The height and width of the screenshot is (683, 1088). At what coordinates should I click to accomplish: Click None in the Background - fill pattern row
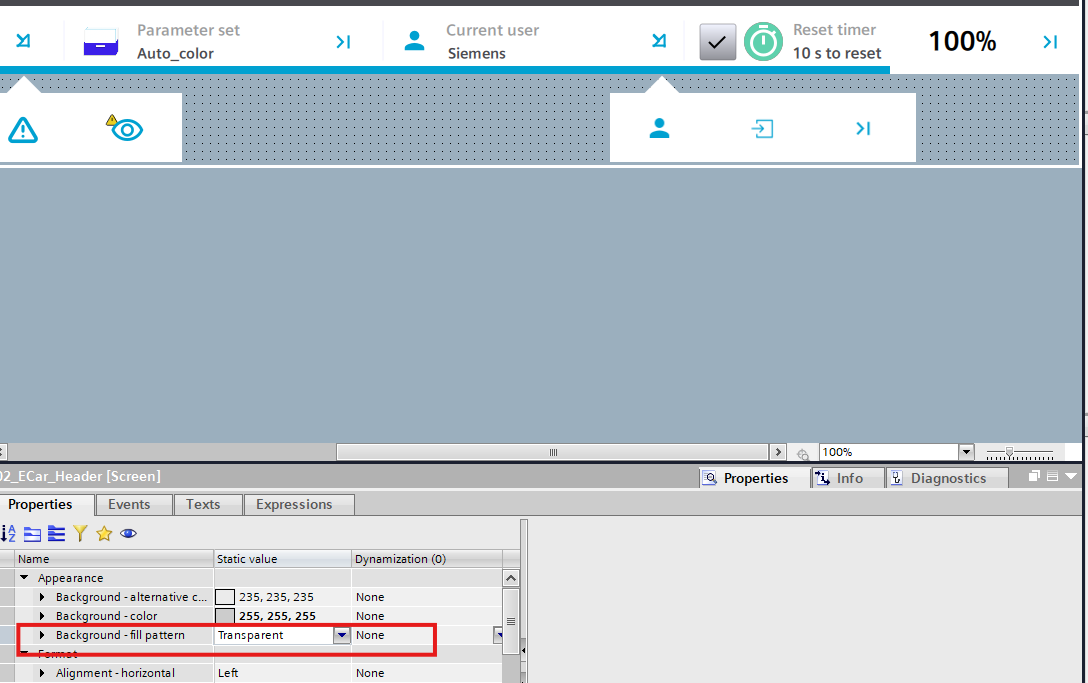(370, 635)
